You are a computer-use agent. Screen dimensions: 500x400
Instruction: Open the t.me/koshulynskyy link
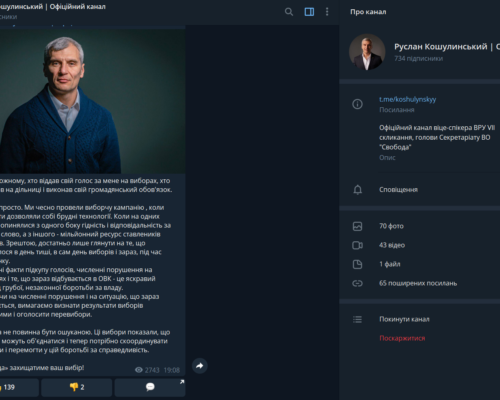point(407,99)
